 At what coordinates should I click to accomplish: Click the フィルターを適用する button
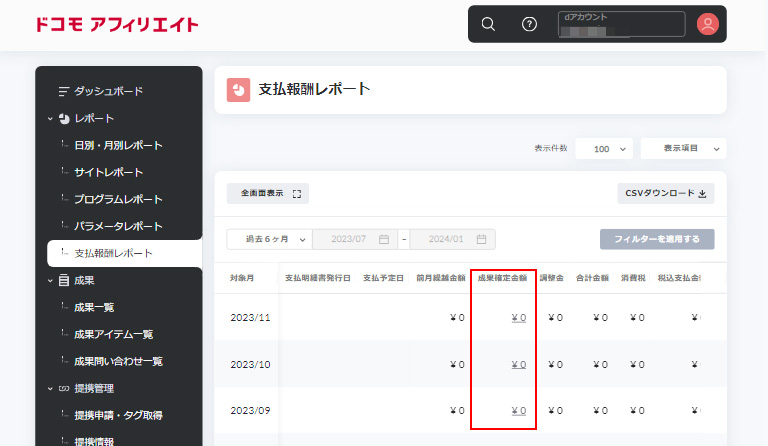pyautogui.click(x=657, y=240)
